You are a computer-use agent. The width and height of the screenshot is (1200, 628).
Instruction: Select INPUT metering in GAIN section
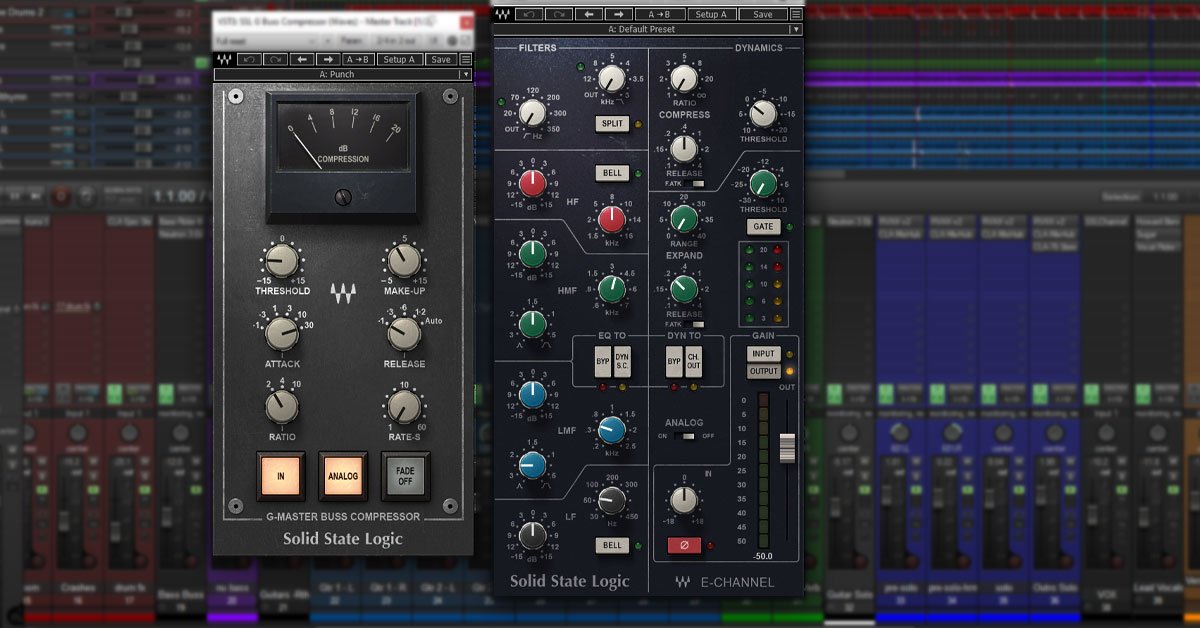[x=763, y=354]
